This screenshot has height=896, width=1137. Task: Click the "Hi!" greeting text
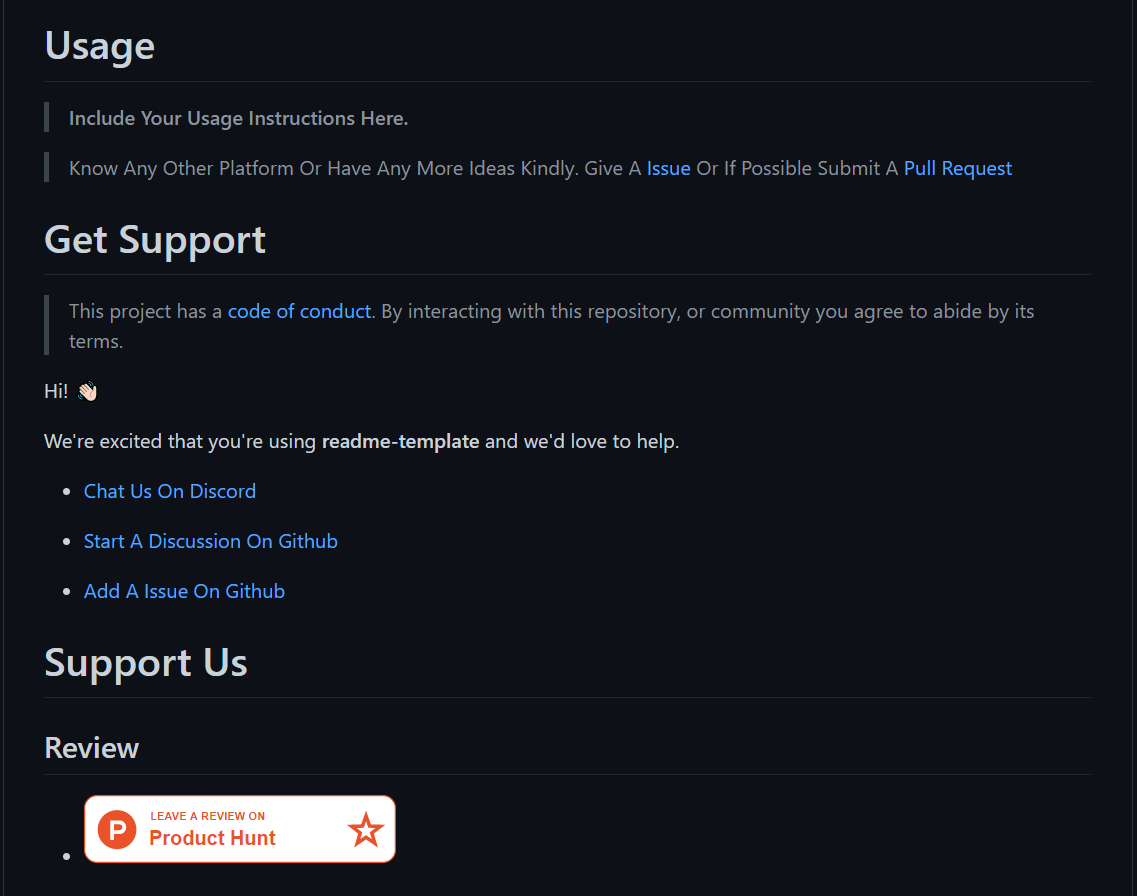coord(56,391)
